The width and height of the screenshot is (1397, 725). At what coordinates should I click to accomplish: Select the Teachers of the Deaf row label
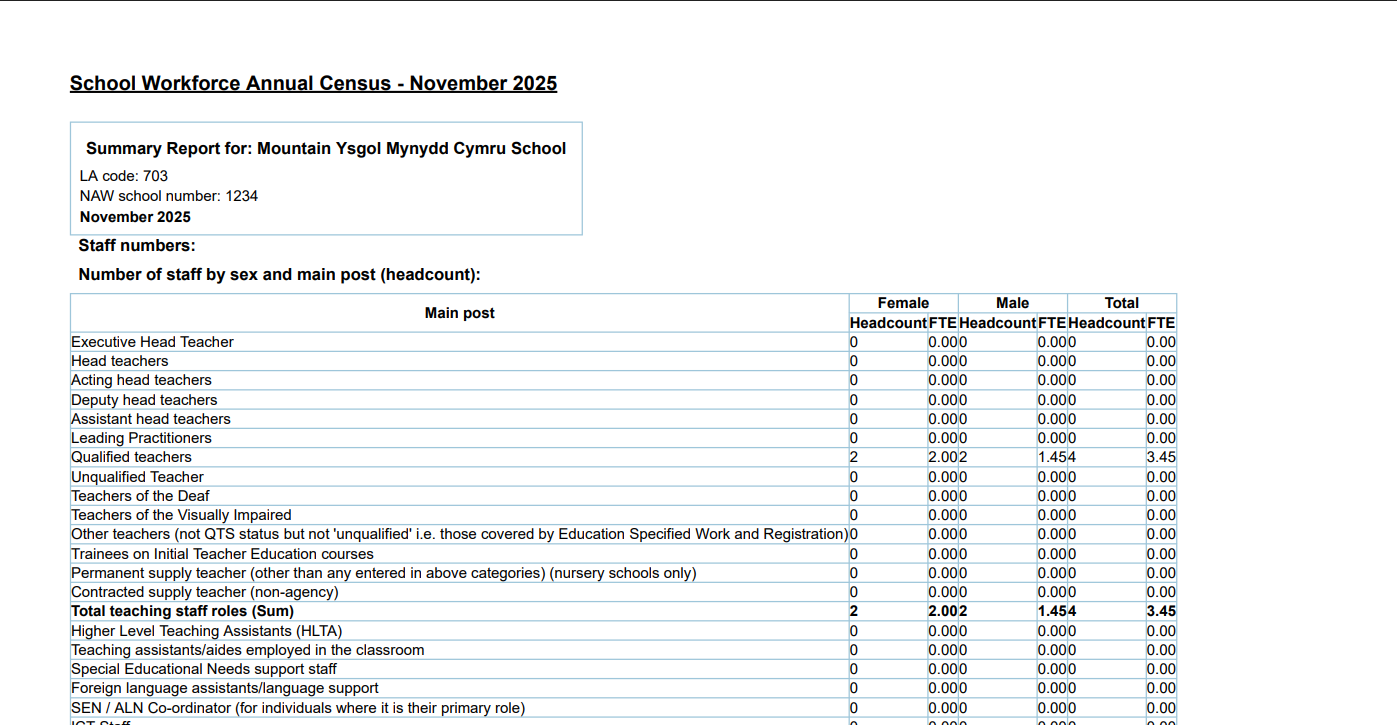point(140,496)
